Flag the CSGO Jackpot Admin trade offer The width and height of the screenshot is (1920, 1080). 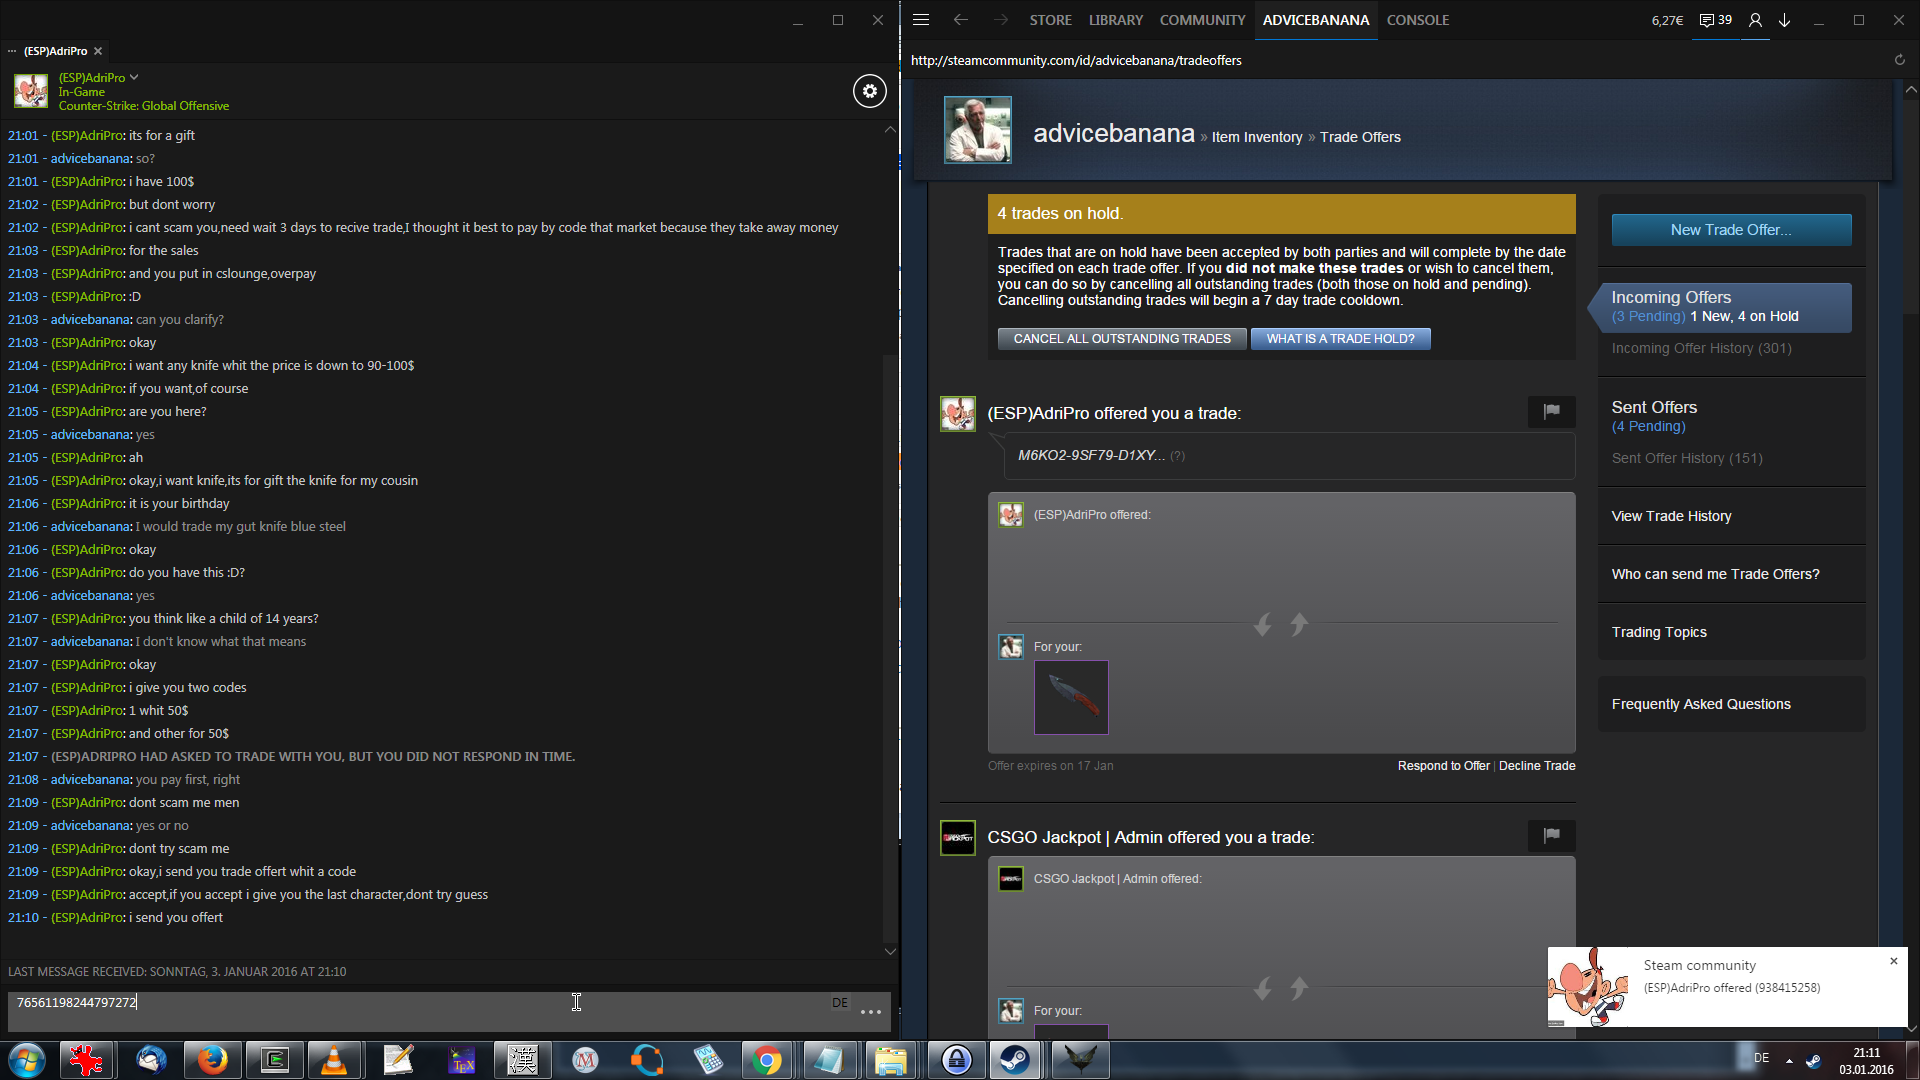(x=1551, y=835)
